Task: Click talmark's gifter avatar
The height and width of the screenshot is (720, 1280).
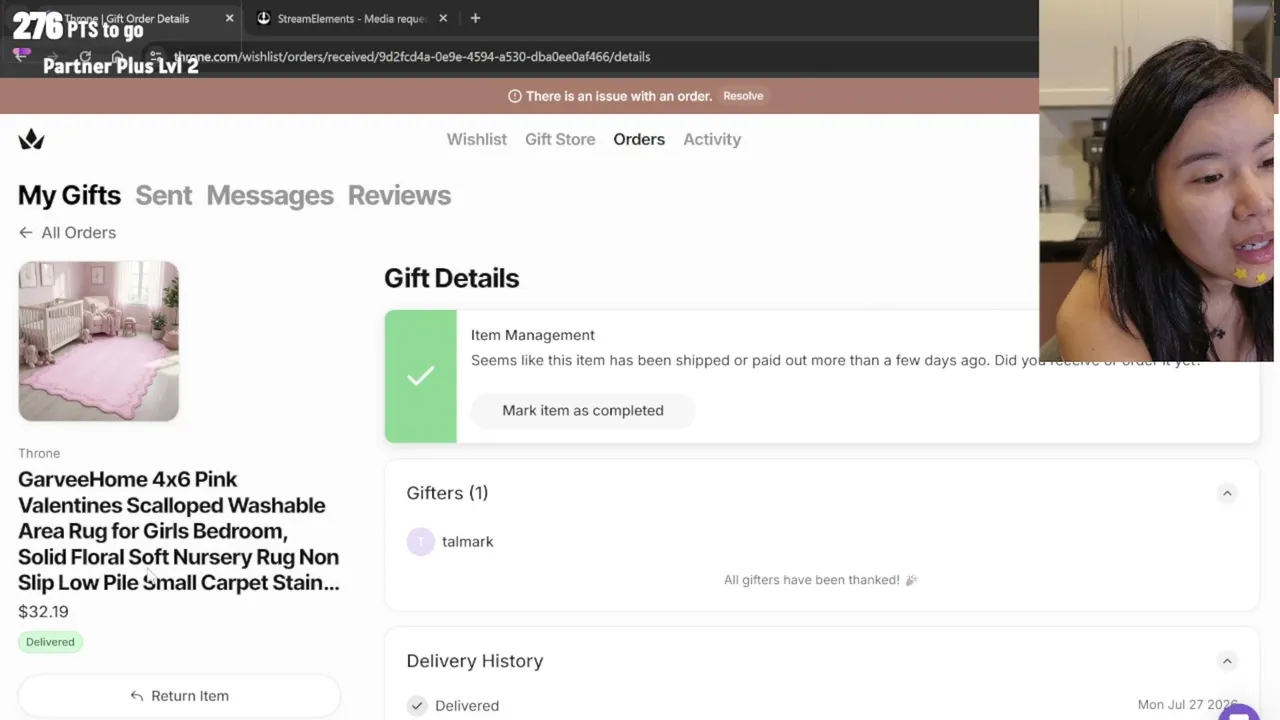Action: point(421,541)
